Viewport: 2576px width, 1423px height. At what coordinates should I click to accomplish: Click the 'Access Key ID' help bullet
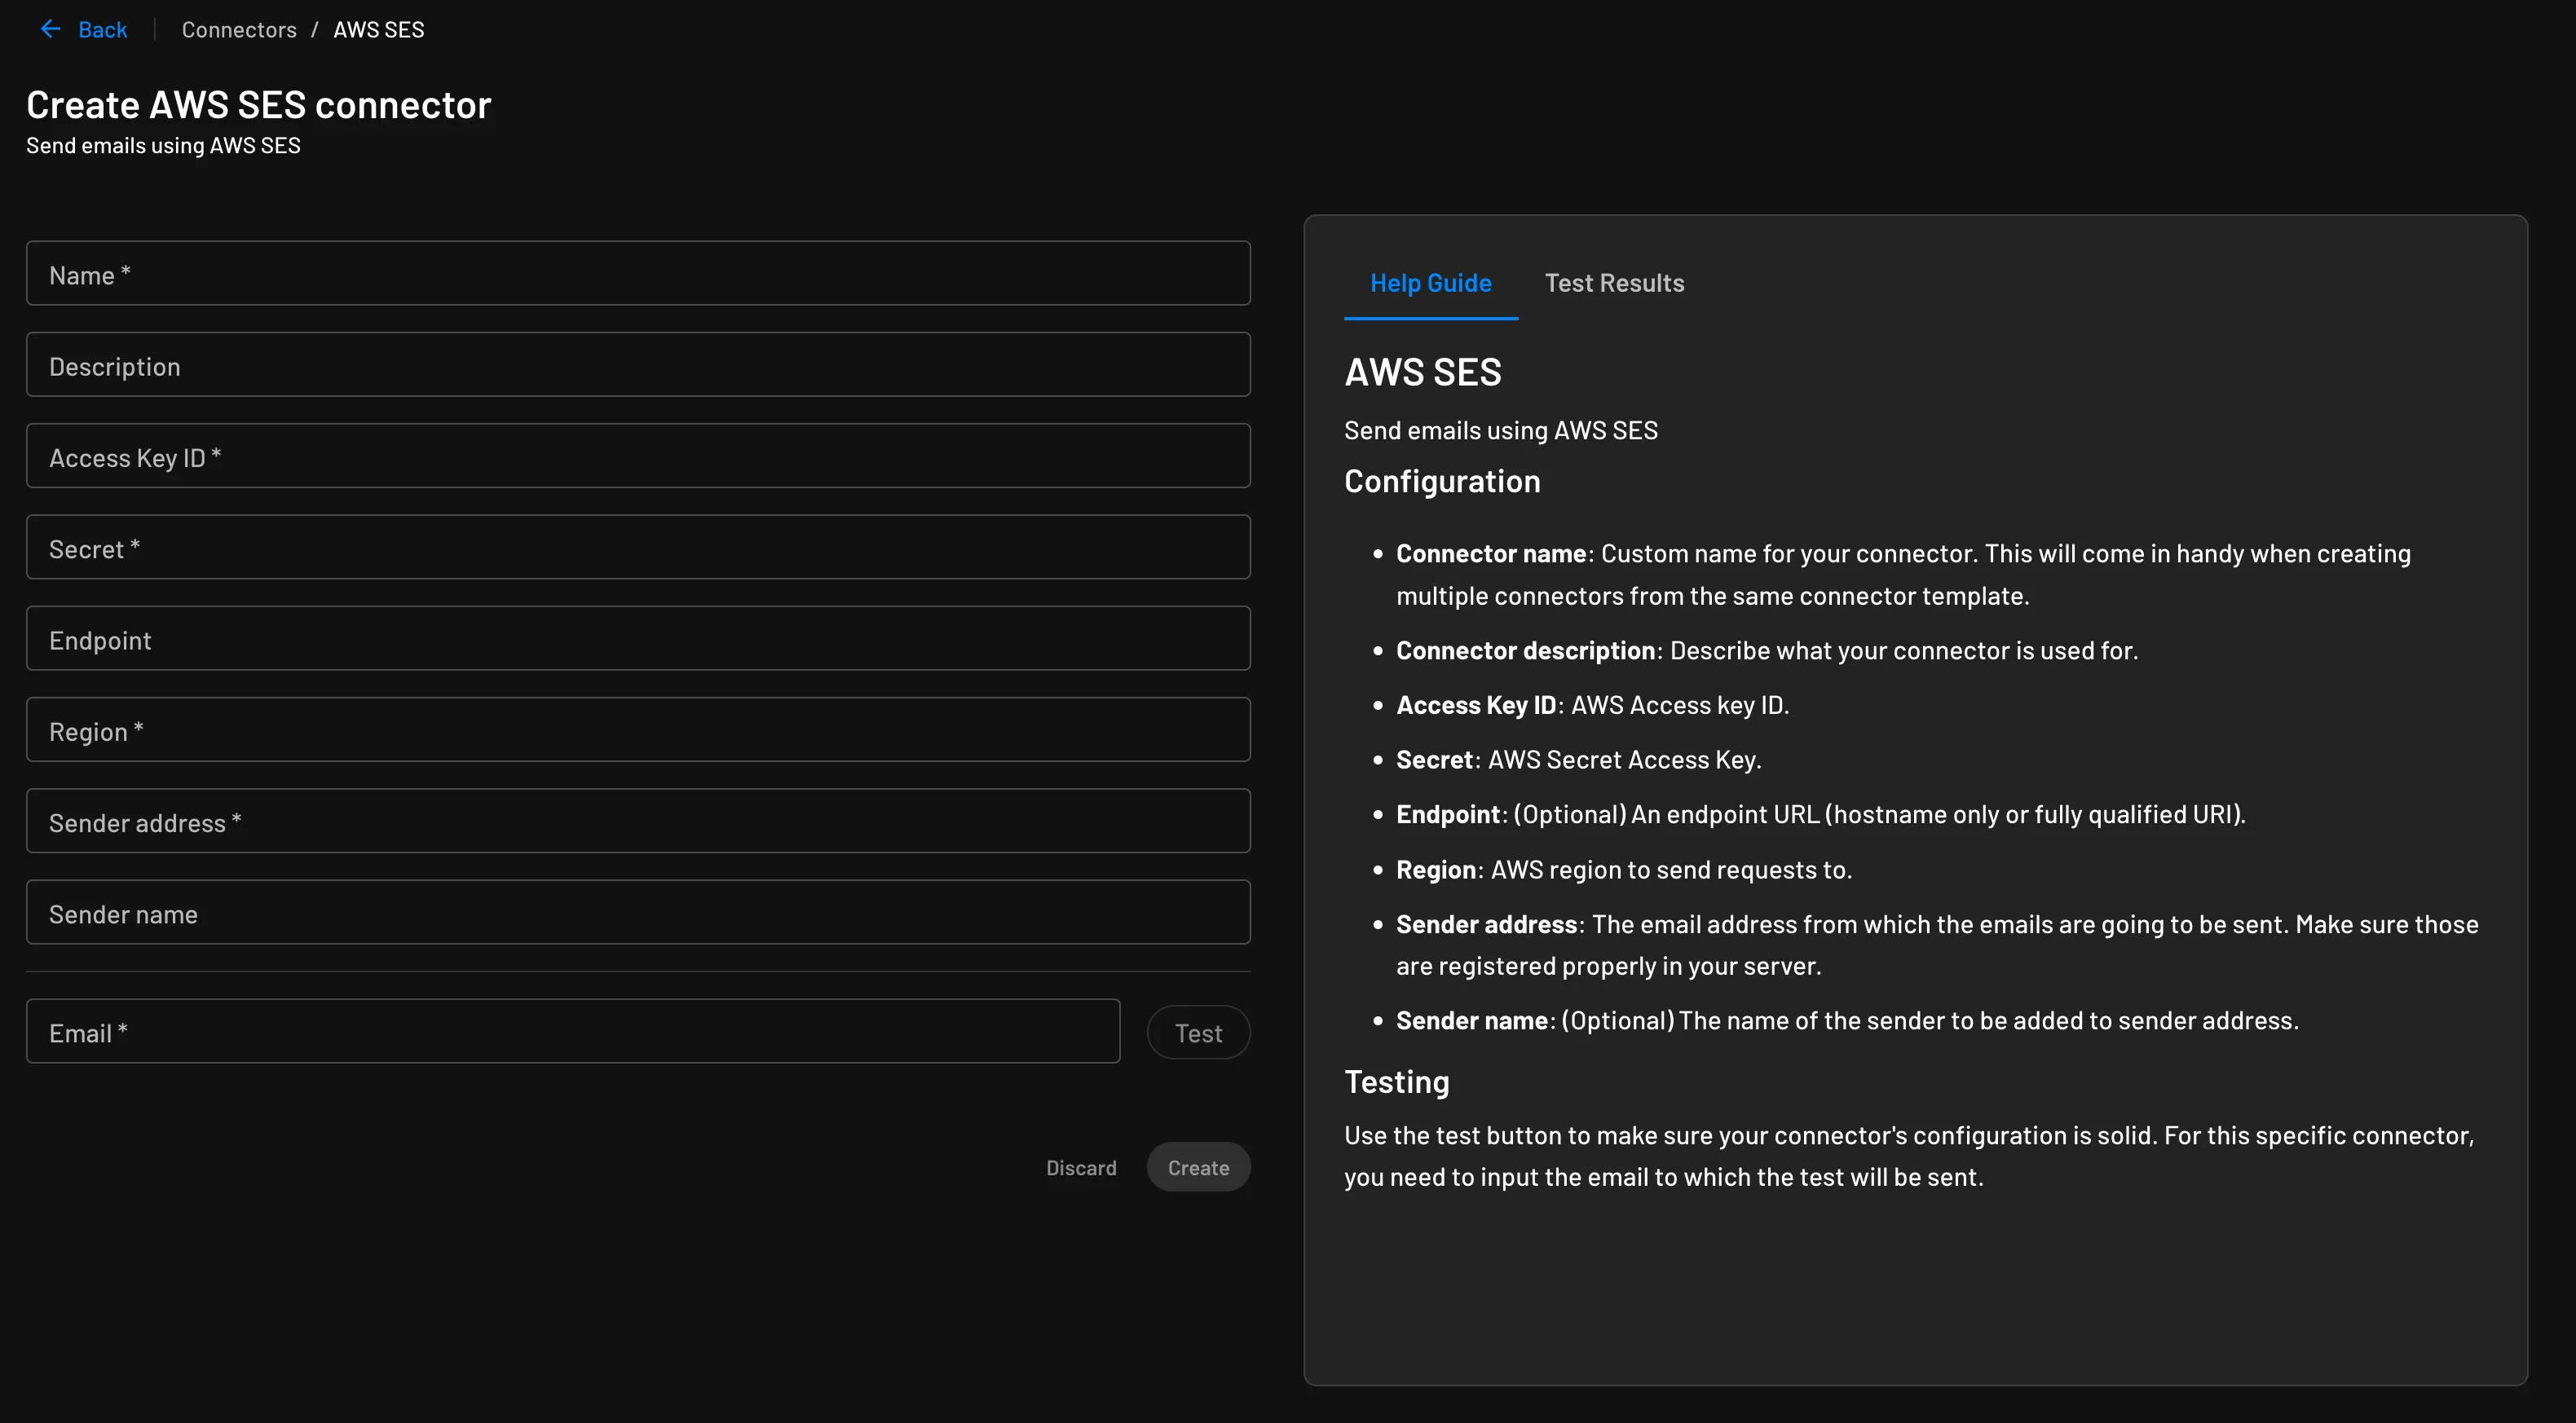coord(1592,705)
